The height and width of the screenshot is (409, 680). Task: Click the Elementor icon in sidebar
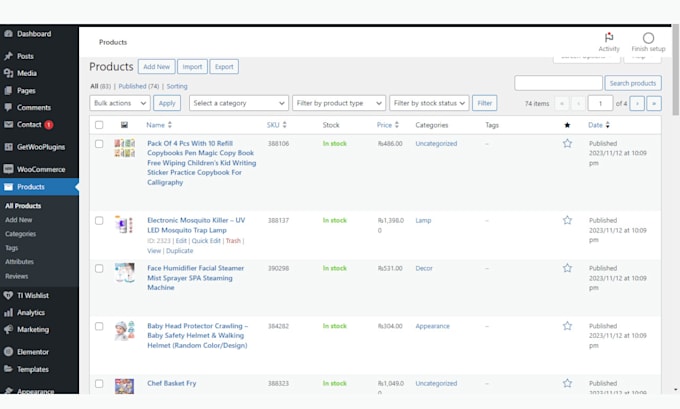tap(8, 351)
